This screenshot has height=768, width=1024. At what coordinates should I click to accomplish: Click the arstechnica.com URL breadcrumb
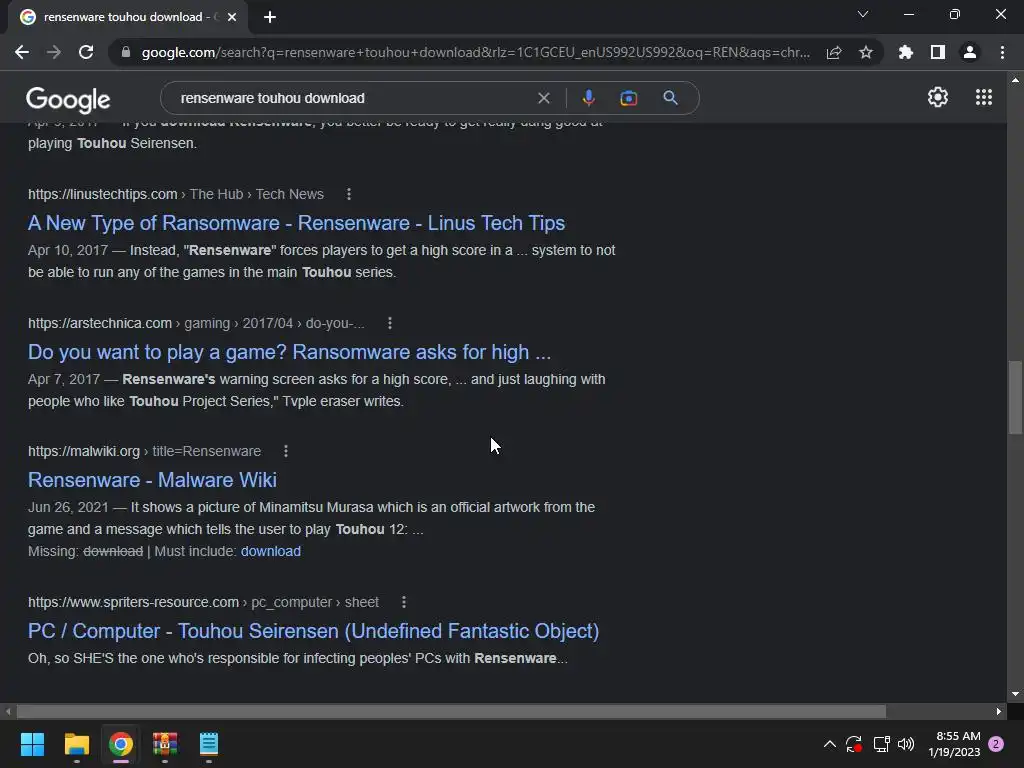[197, 323]
